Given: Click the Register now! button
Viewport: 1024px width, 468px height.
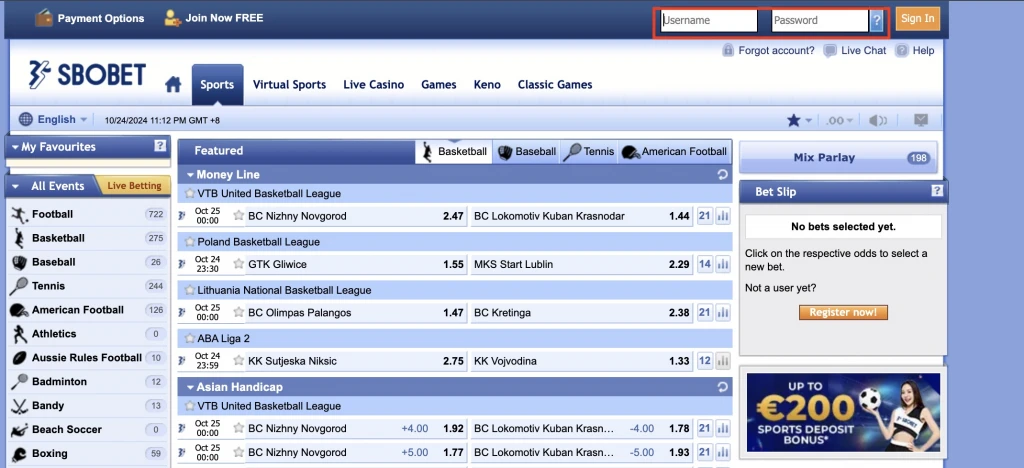Looking at the screenshot, I should pyautogui.click(x=843, y=313).
